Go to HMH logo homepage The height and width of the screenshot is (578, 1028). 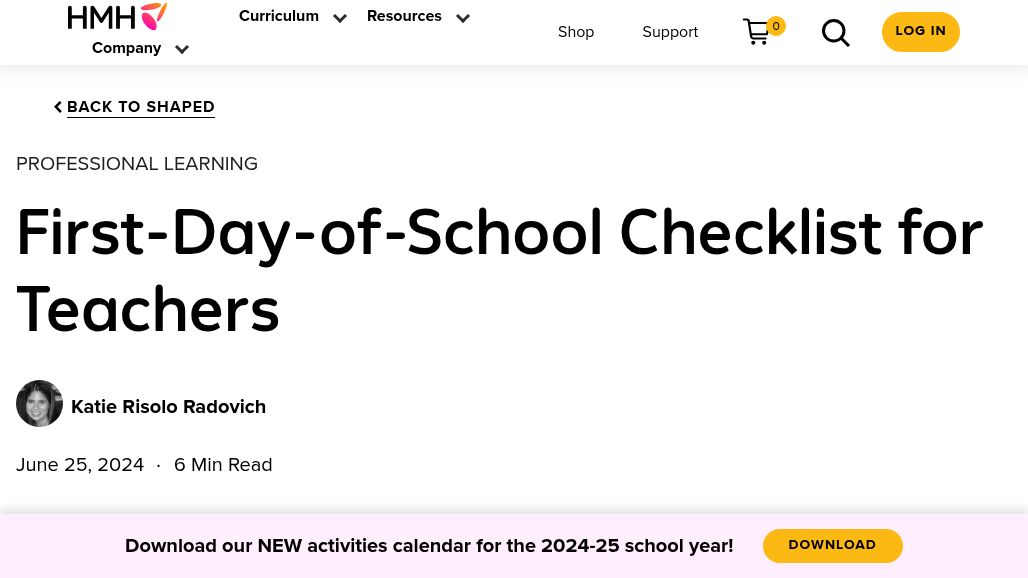[x=117, y=16]
